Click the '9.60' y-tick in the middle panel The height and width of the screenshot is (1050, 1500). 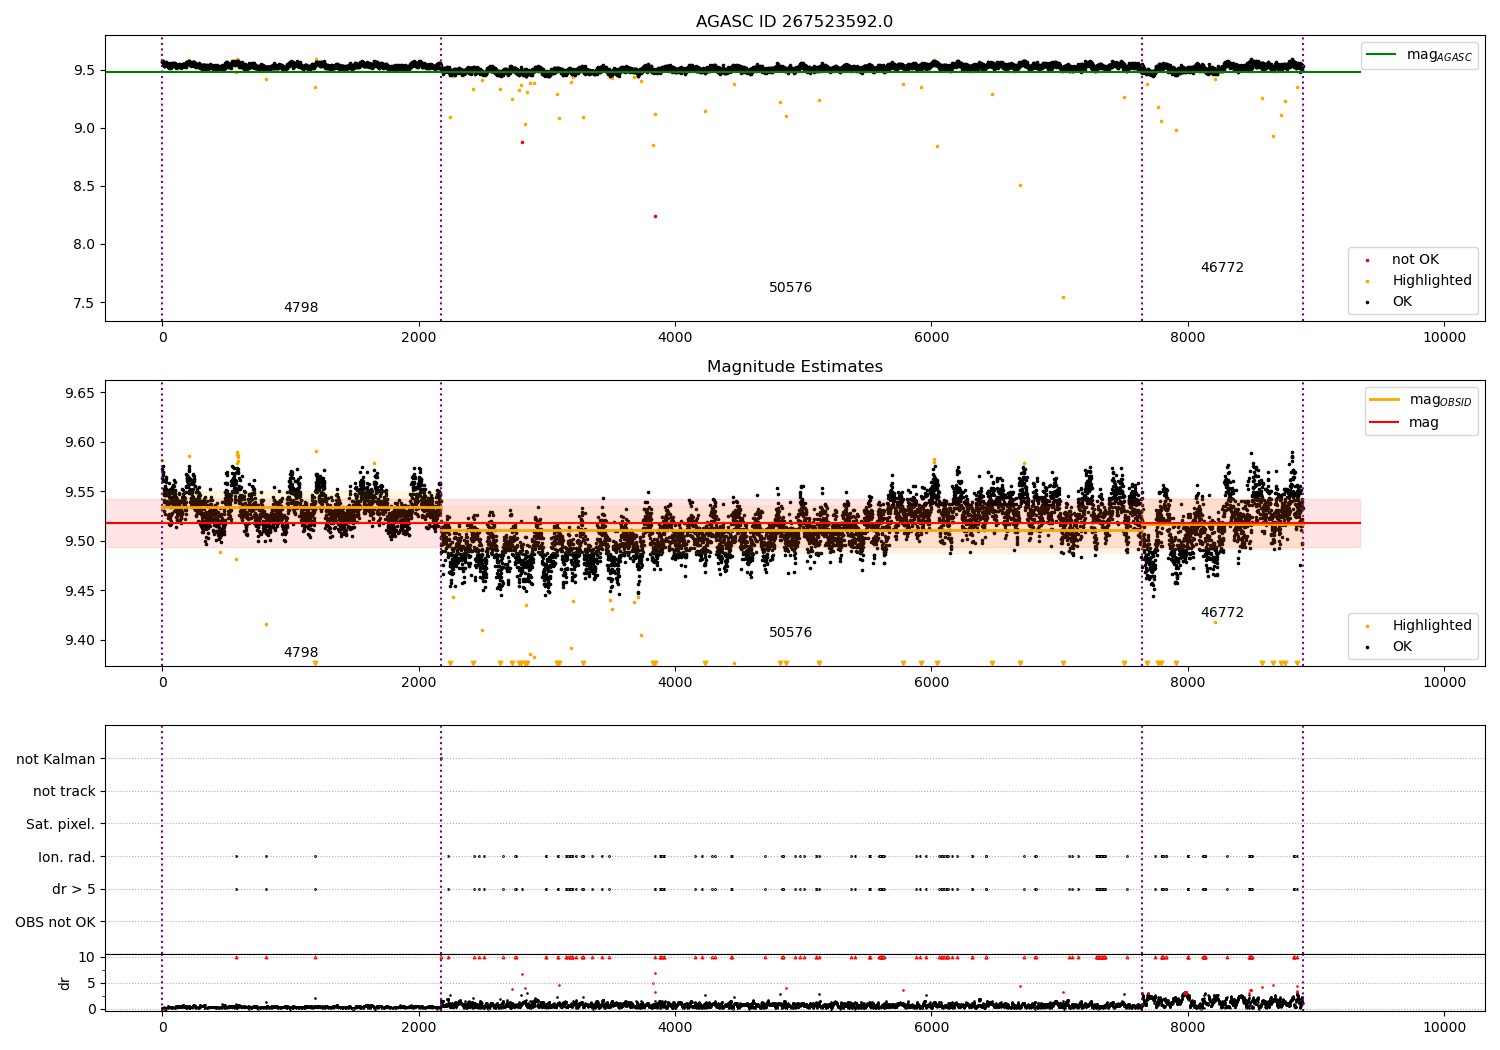tap(79, 443)
